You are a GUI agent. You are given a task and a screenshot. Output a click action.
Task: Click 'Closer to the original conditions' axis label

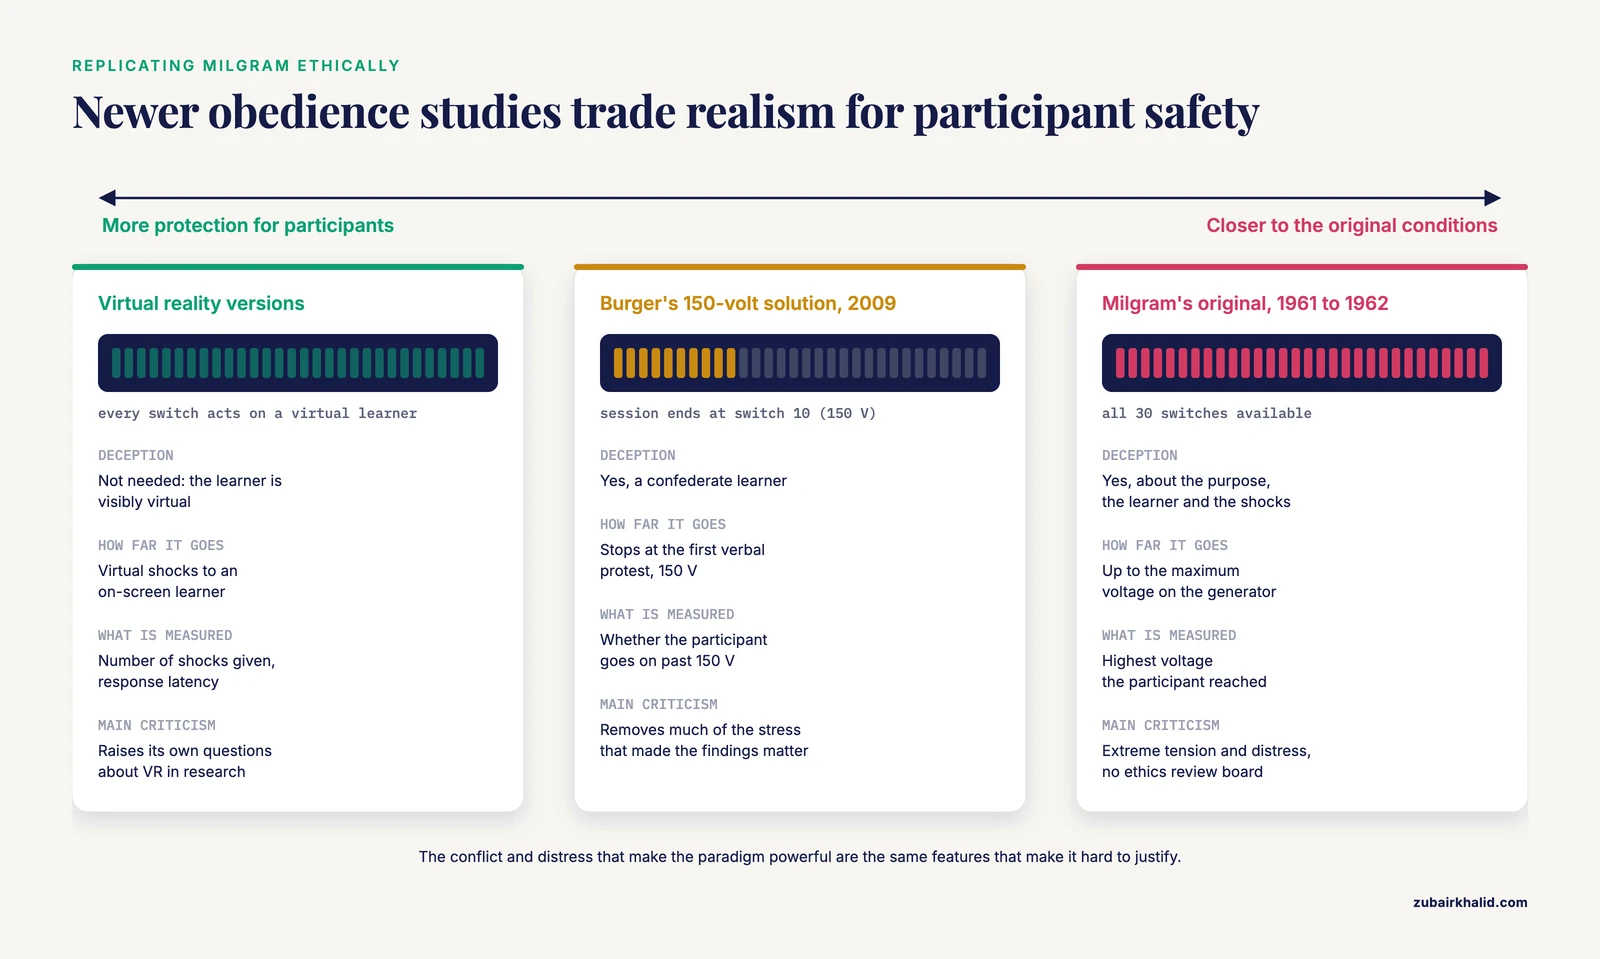point(1352,225)
